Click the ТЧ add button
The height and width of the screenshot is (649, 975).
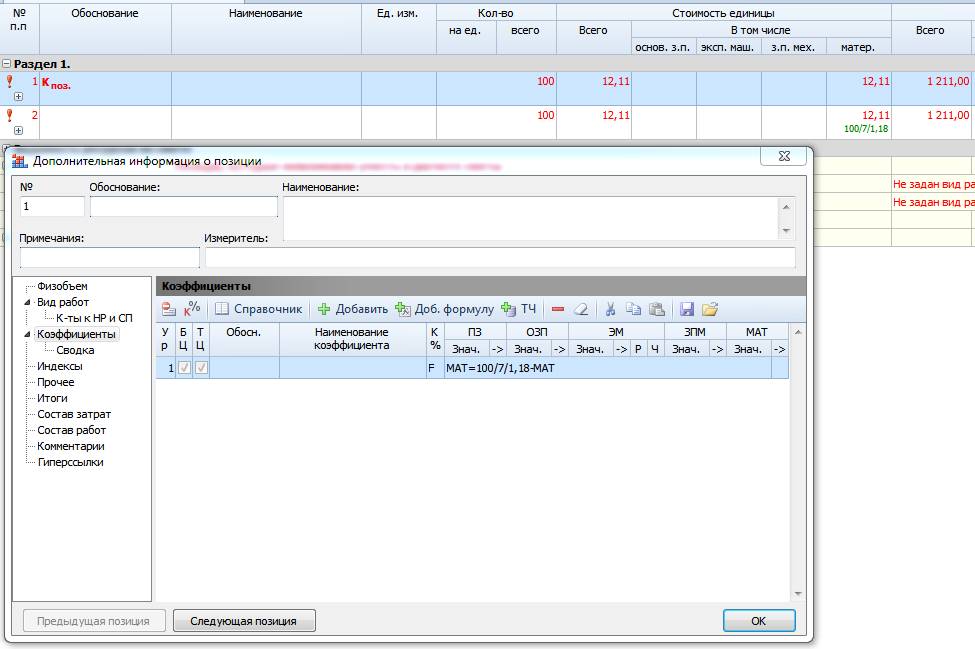tap(519, 309)
